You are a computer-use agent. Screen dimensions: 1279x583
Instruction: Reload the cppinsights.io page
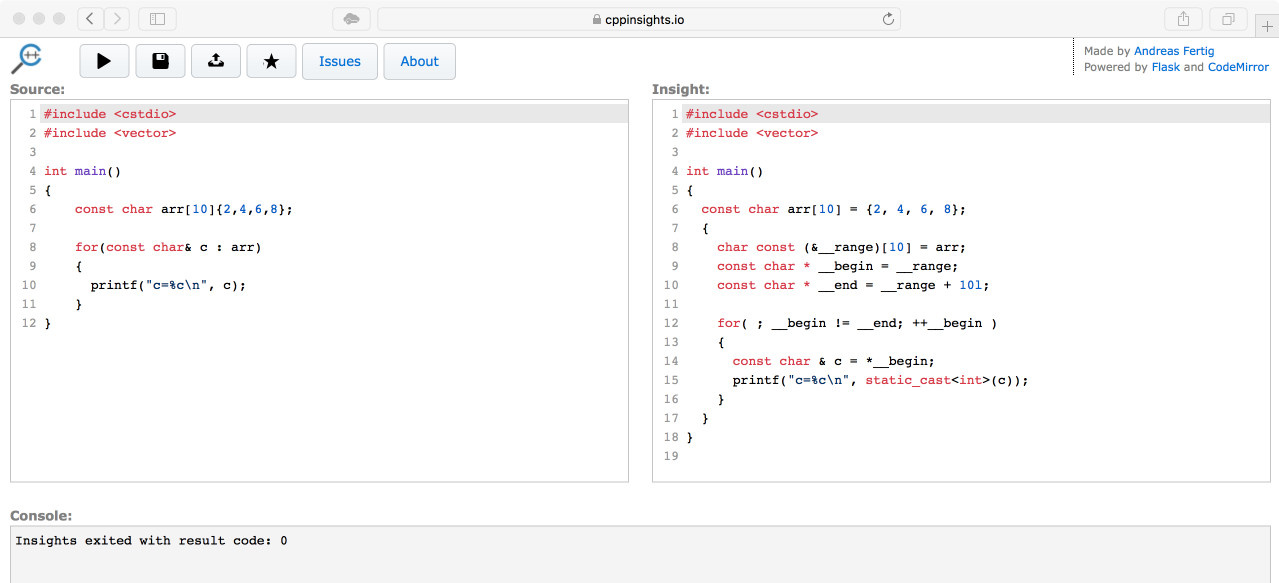point(887,19)
